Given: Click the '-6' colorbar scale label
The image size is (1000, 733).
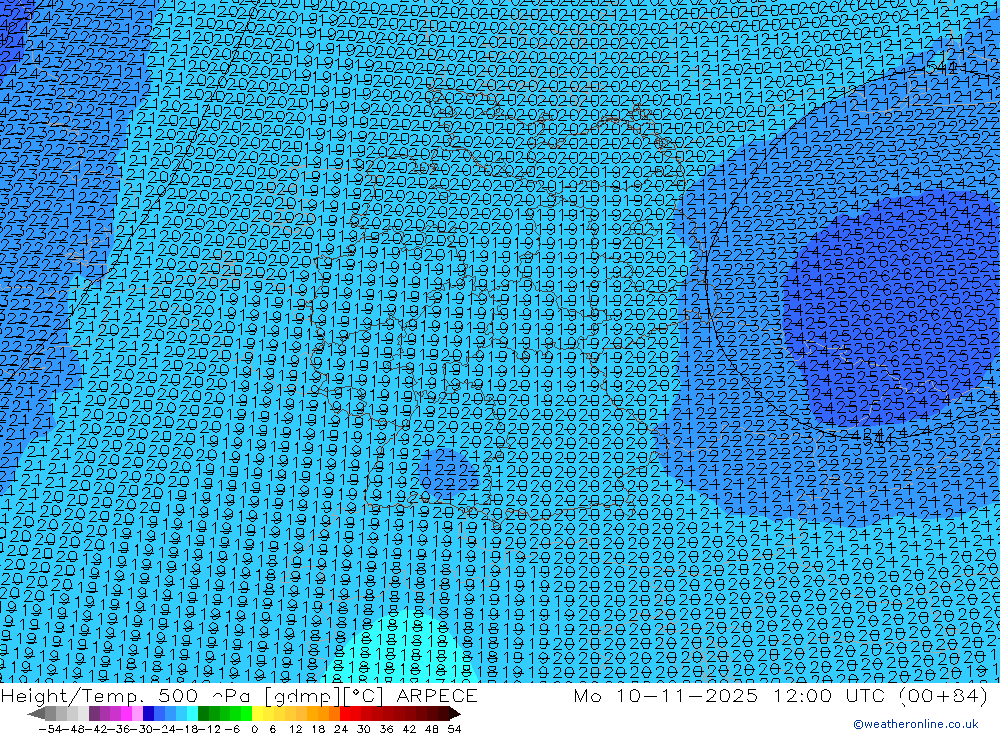Looking at the screenshot, I should (232, 729).
